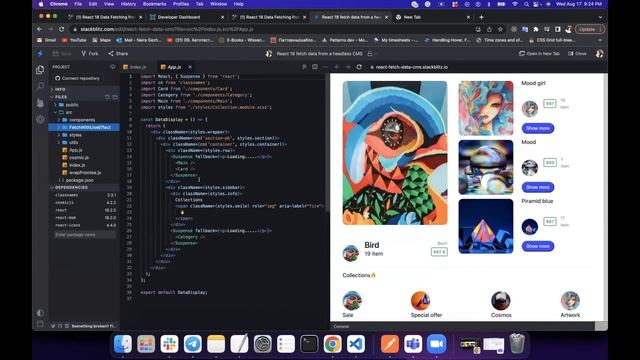Open the Console bar below the preview
Image resolution: width=640 pixels, height=360 pixels.
pyautogui.click(x=462, y=326)
